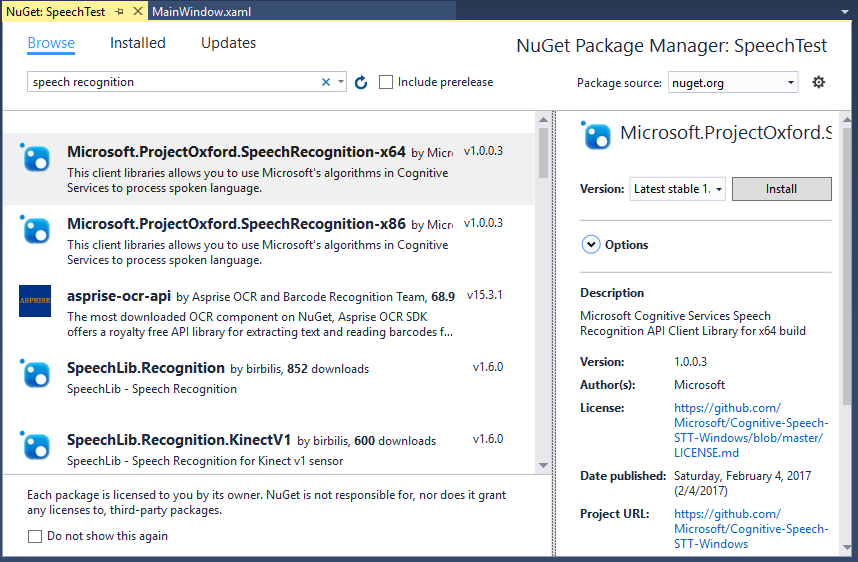The image size is (858, 562).
Task: Click the Asprise OCR package logo
Action: tap(35, 300)
